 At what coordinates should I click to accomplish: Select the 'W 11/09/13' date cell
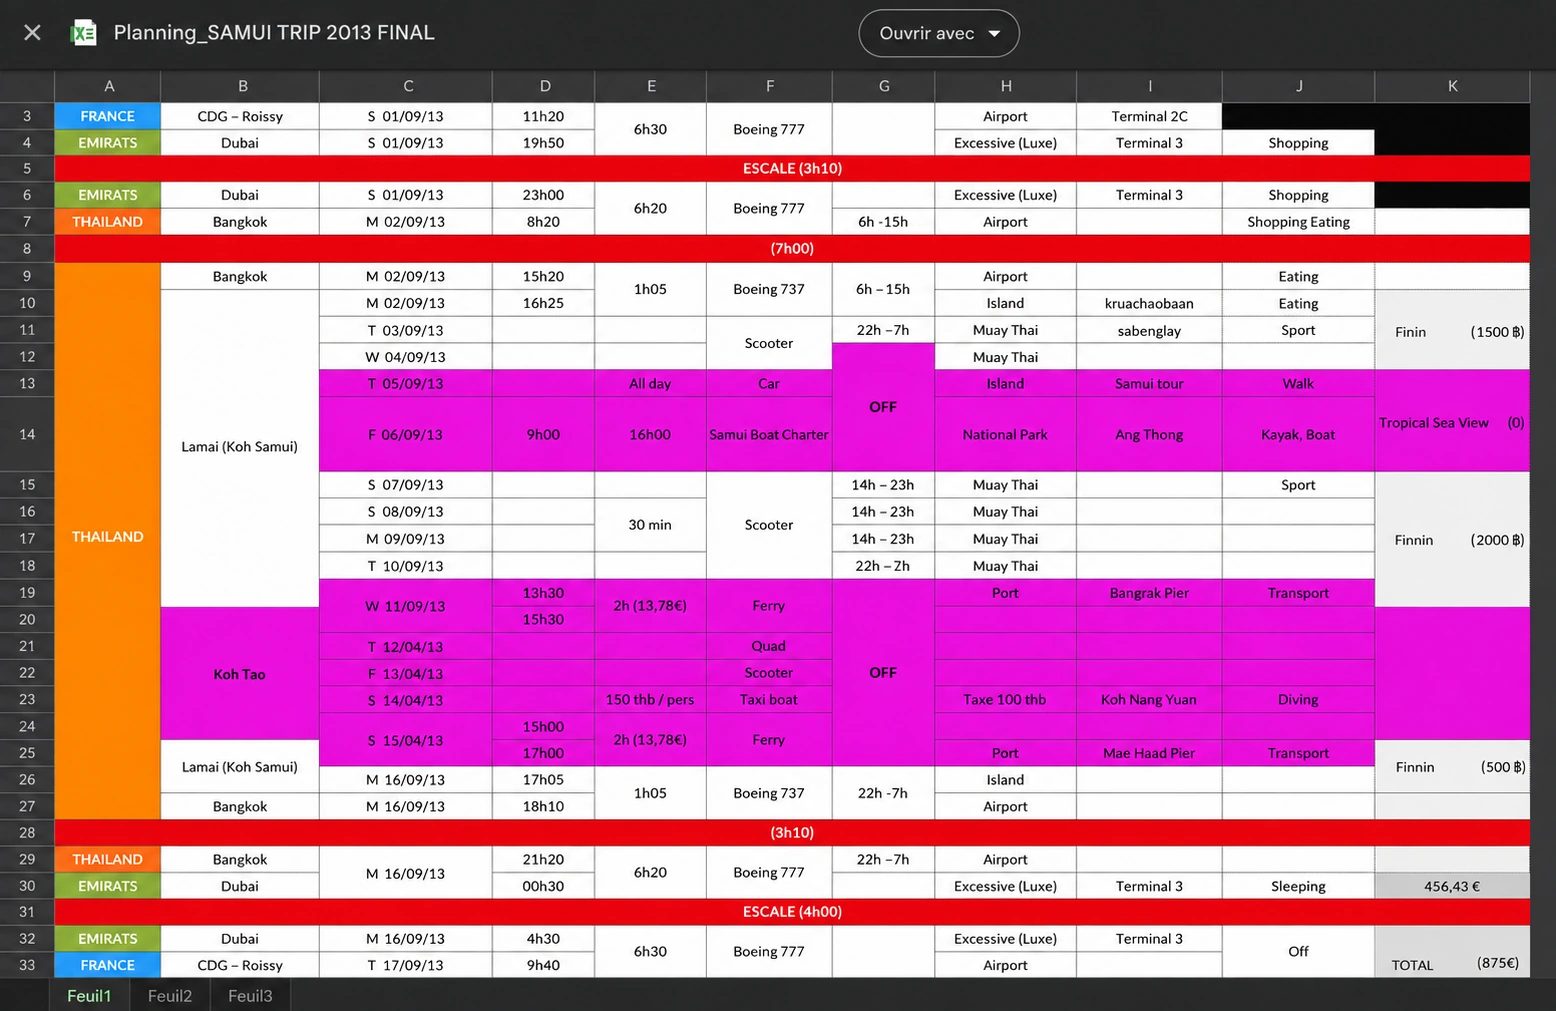click(405, 606)
